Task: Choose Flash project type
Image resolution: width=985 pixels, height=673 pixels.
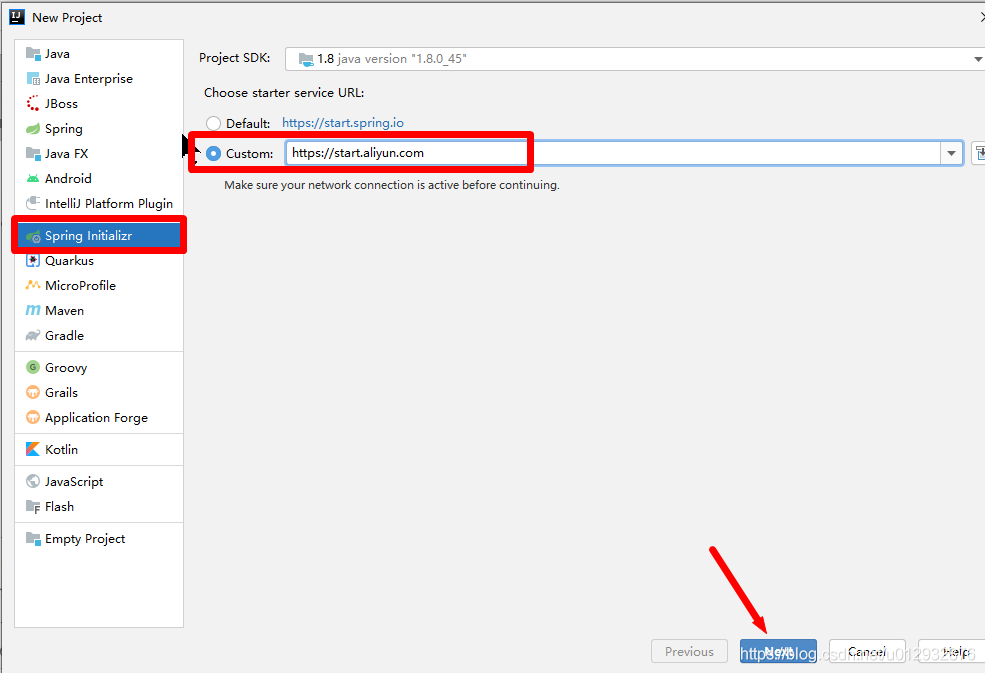Action: pos(99,506)
